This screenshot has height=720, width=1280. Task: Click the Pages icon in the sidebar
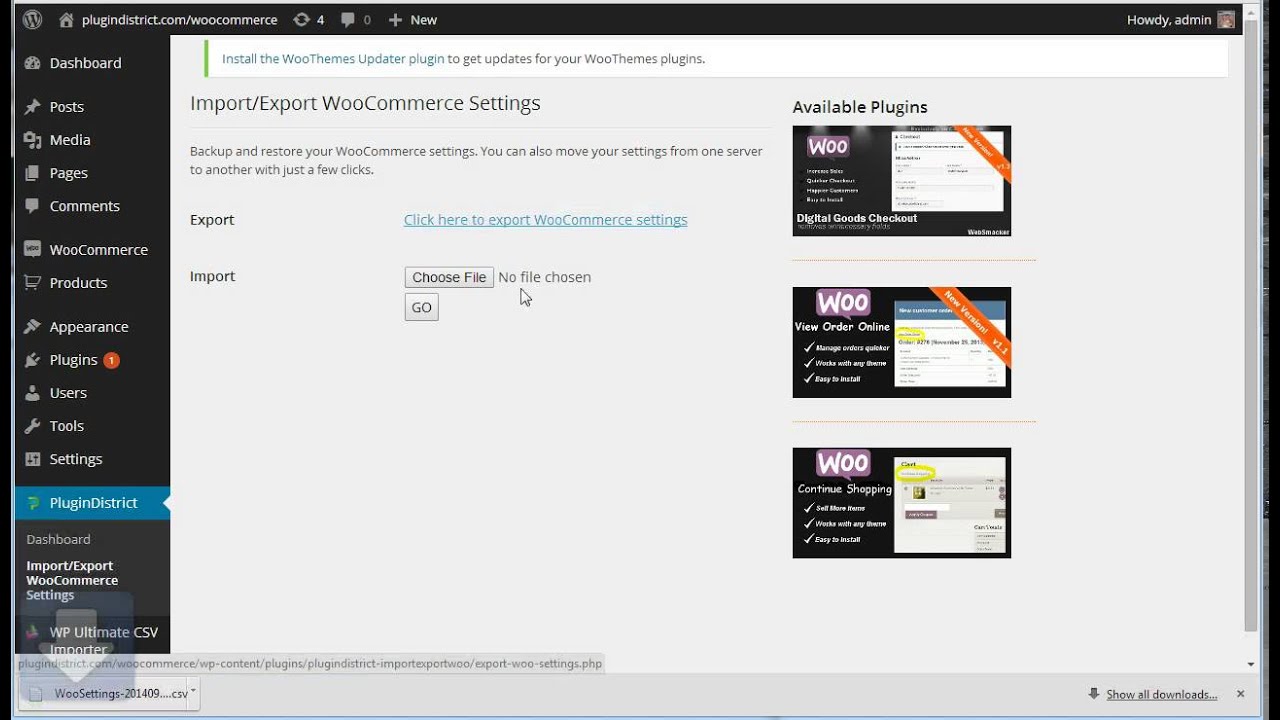click(33, 173)
